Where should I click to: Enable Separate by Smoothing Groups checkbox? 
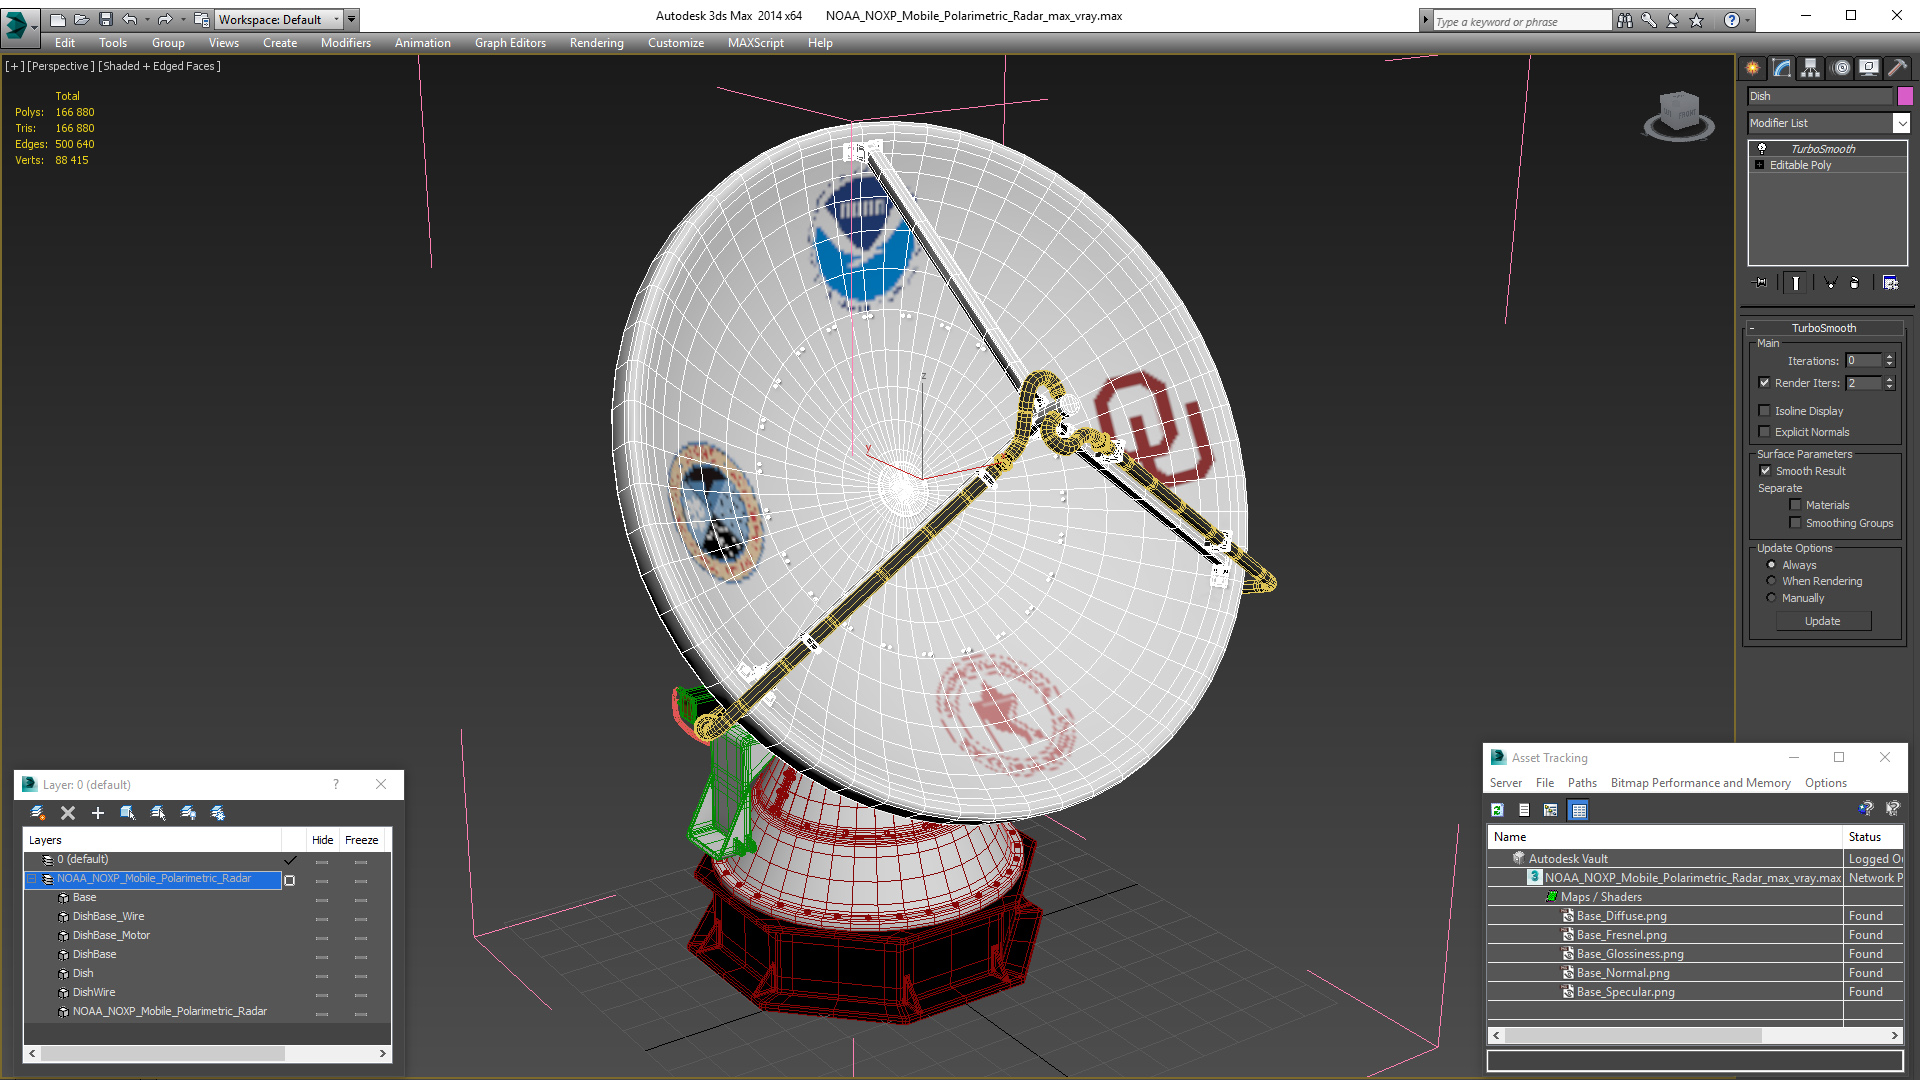[x=1795, y=523]
